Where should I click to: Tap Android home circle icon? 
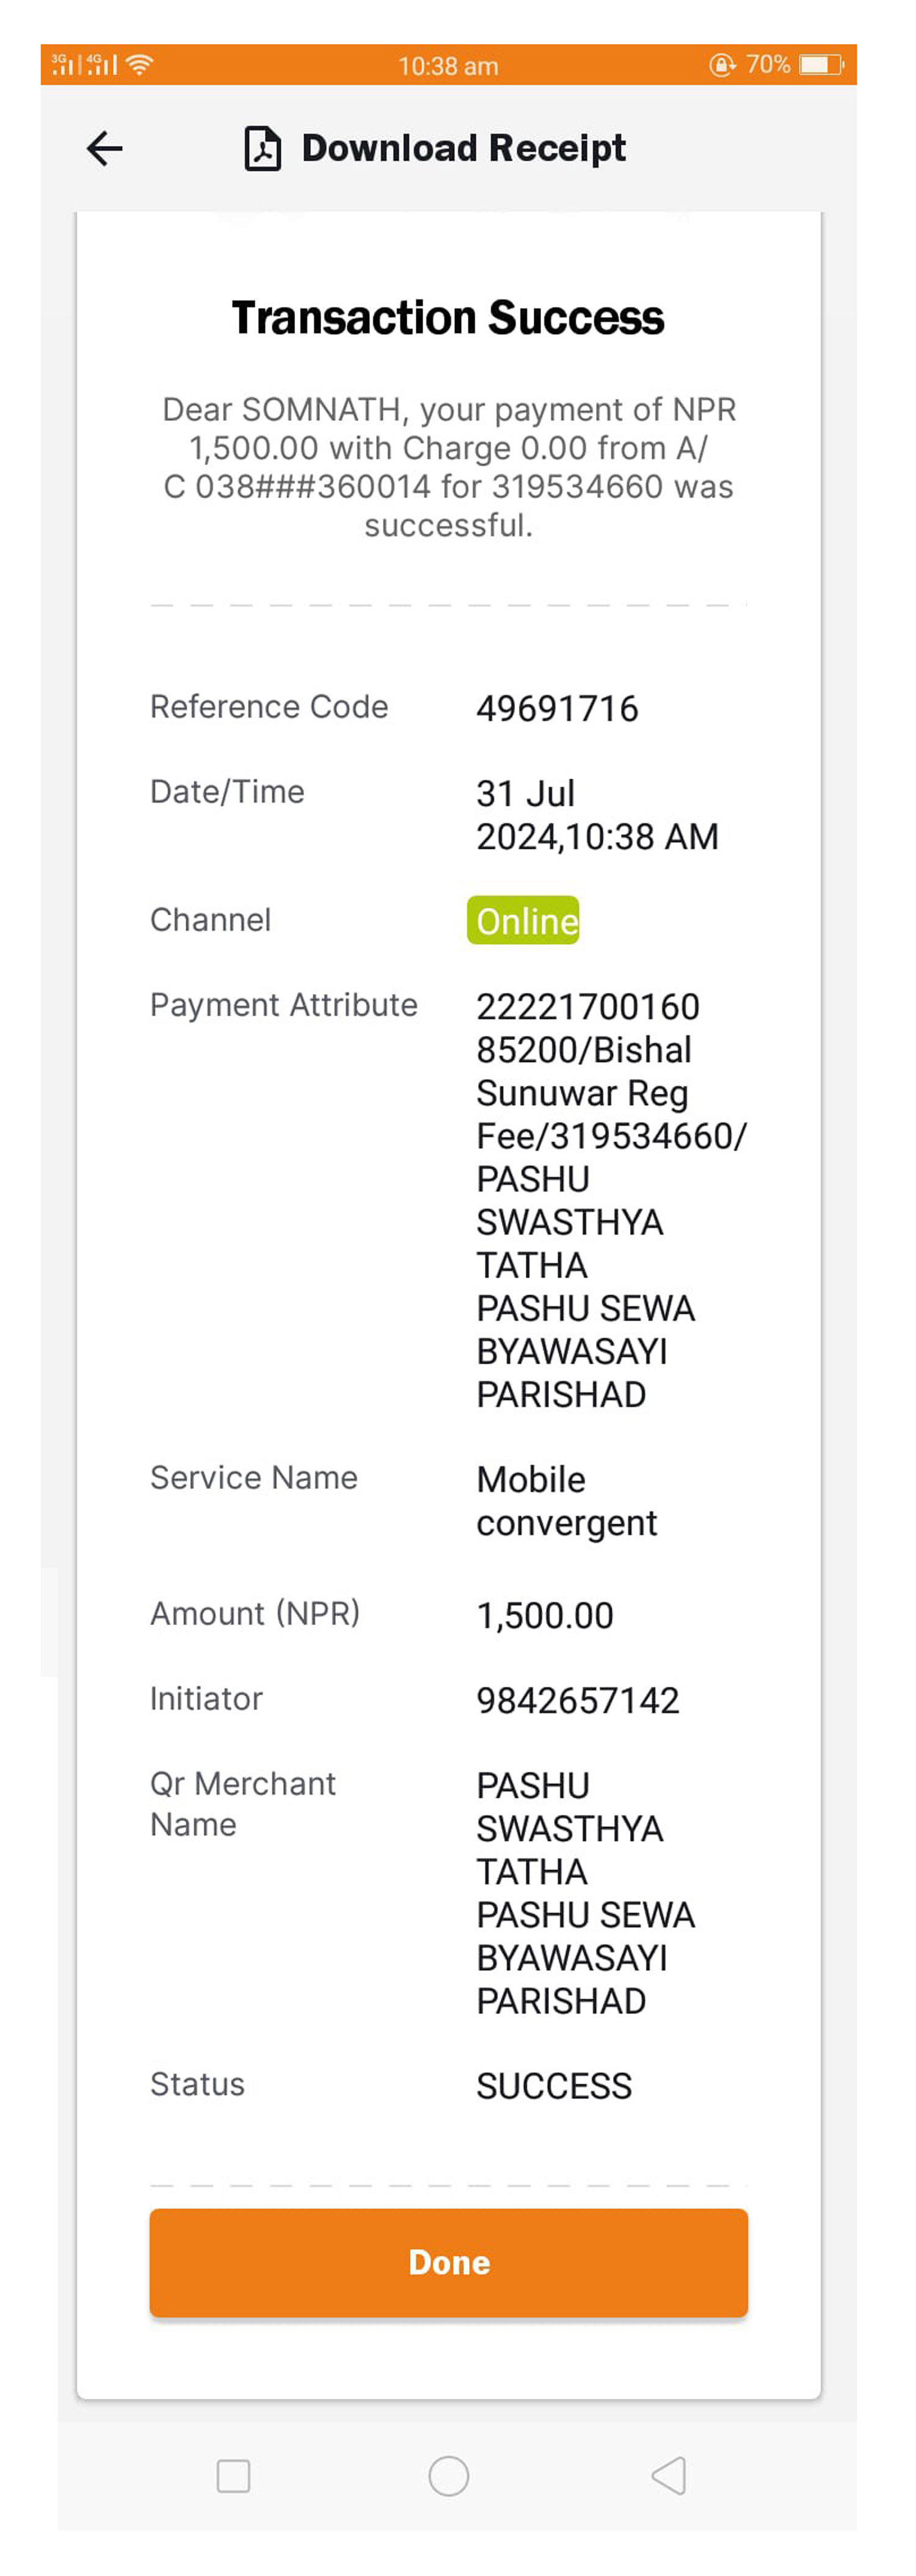tap(449, 2475)
